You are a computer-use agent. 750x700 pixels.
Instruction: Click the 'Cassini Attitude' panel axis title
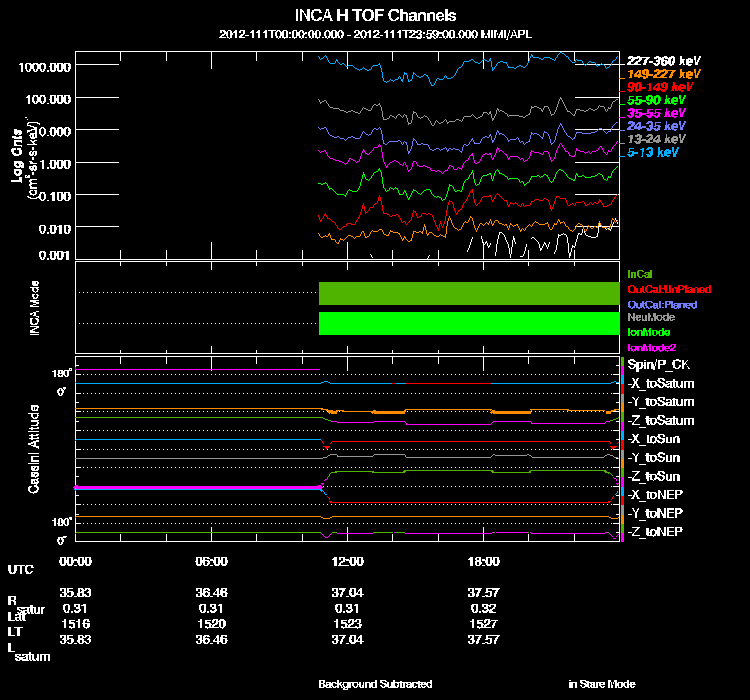tap(33, 449)
